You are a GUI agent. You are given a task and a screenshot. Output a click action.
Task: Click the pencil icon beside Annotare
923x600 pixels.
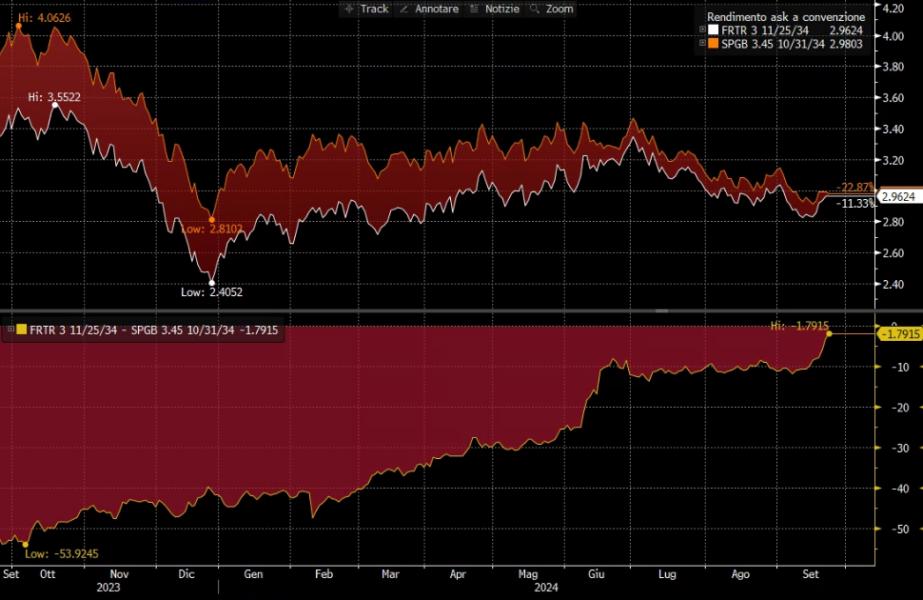click(404, 9)
